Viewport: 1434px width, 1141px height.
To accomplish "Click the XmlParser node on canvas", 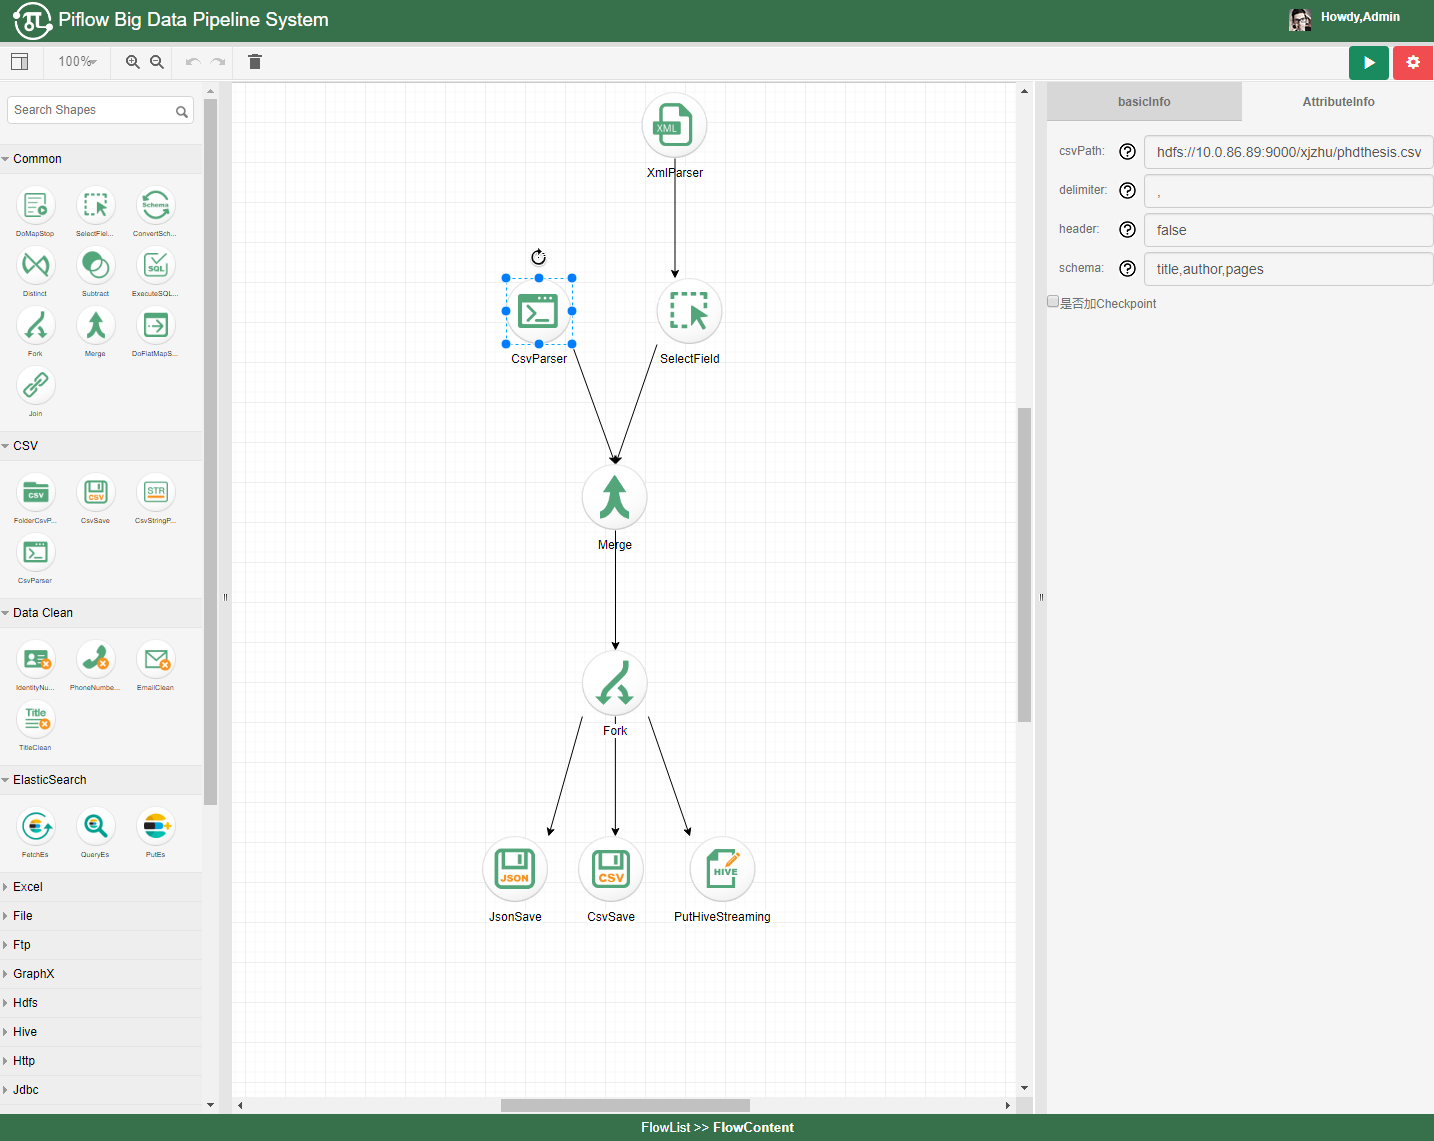I will tap(675, 125).
